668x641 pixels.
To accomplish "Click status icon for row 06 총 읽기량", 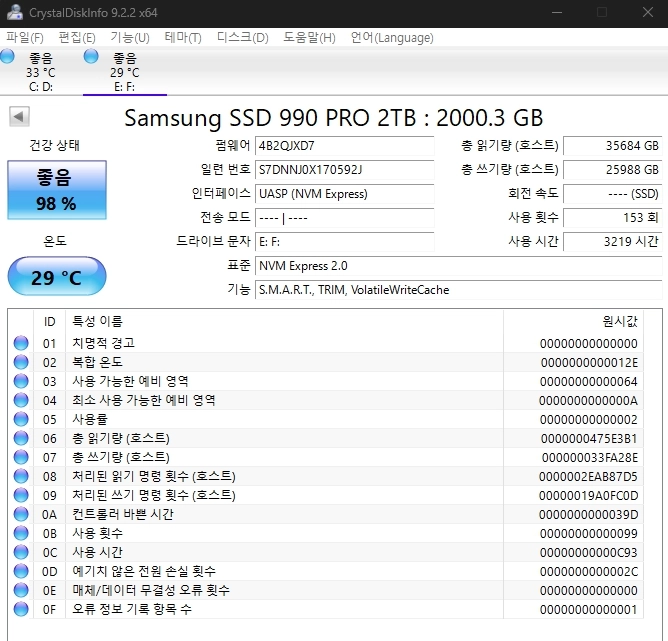I will [x=21, y=438].
